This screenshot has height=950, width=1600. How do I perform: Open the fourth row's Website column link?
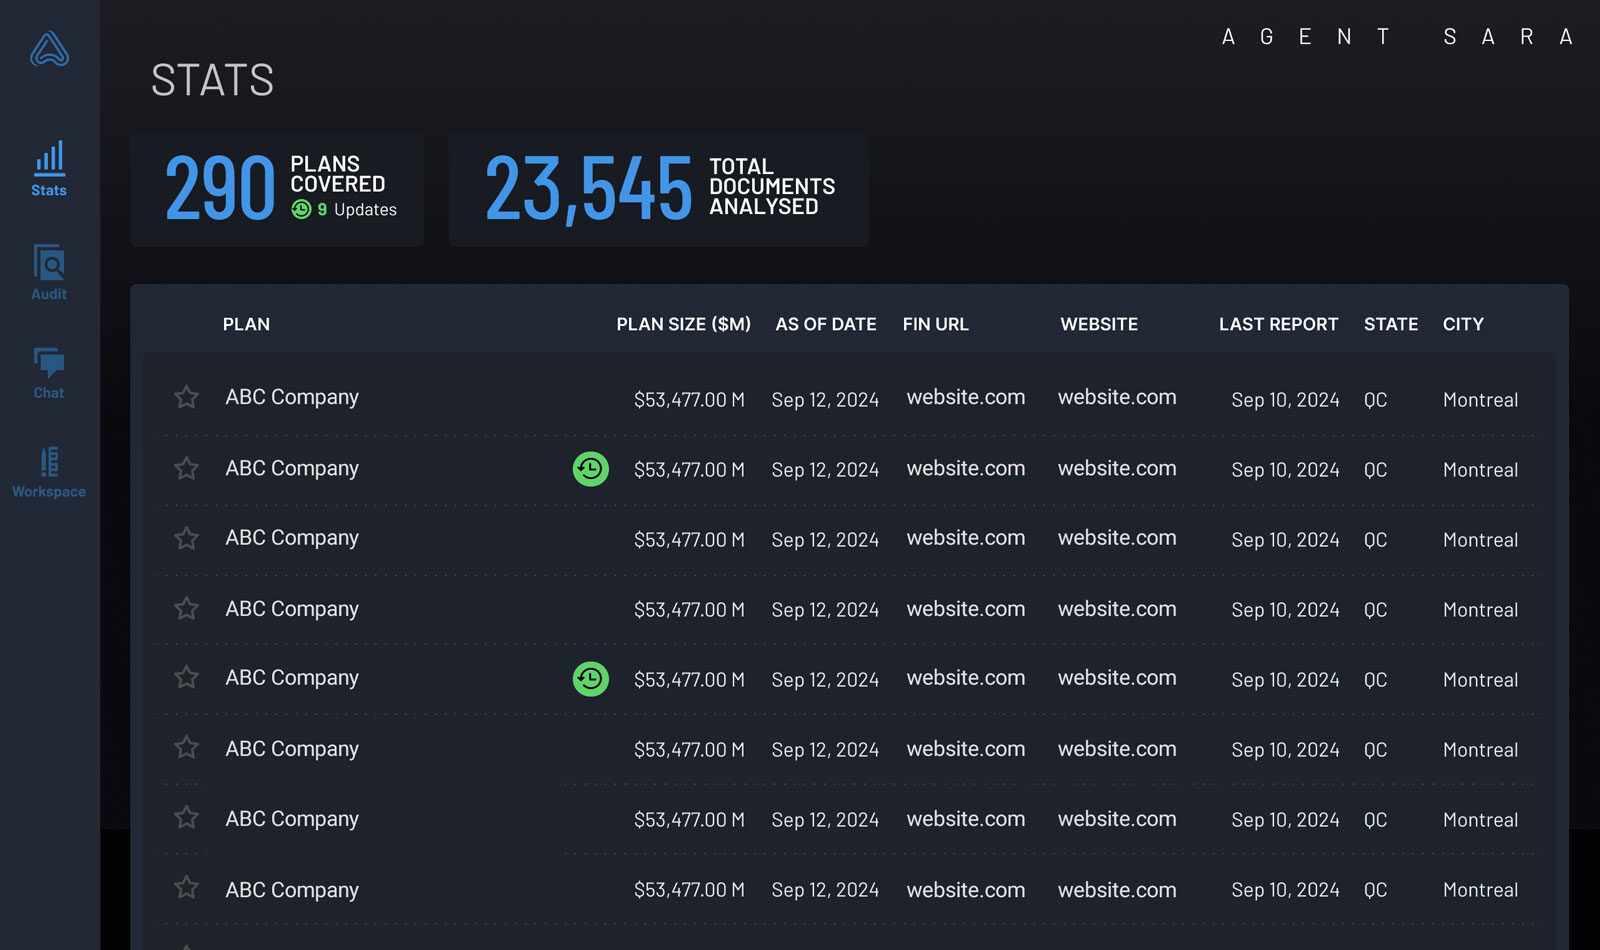(x=1117, y=609)
